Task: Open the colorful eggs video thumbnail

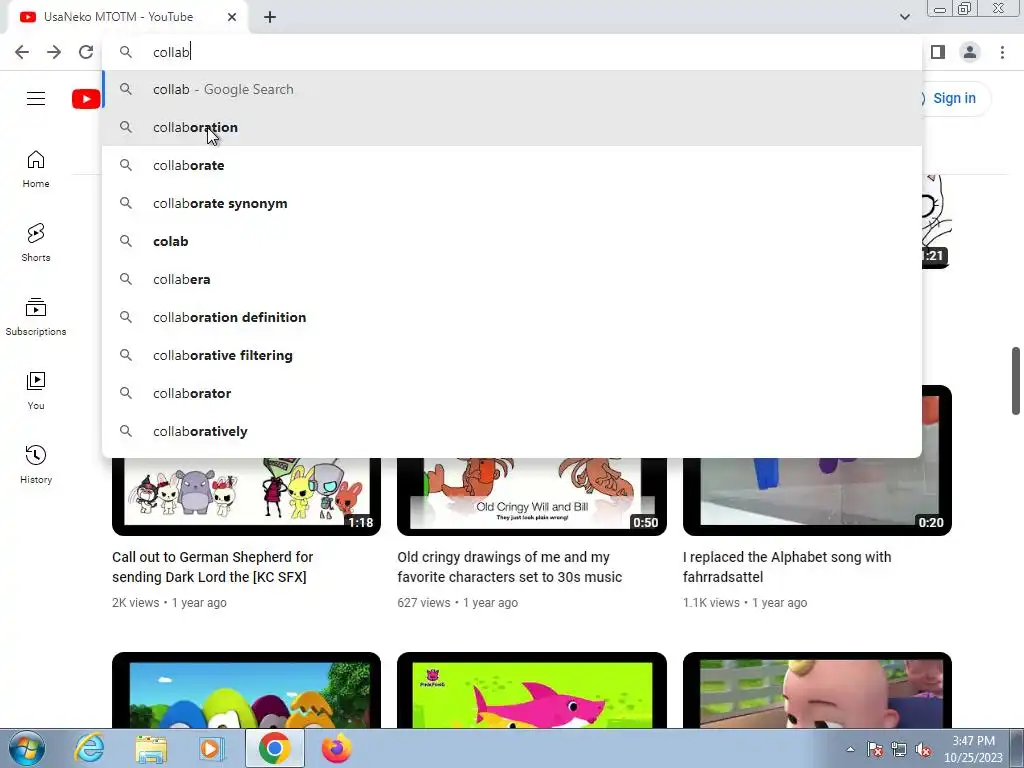Action: point(246,690)
